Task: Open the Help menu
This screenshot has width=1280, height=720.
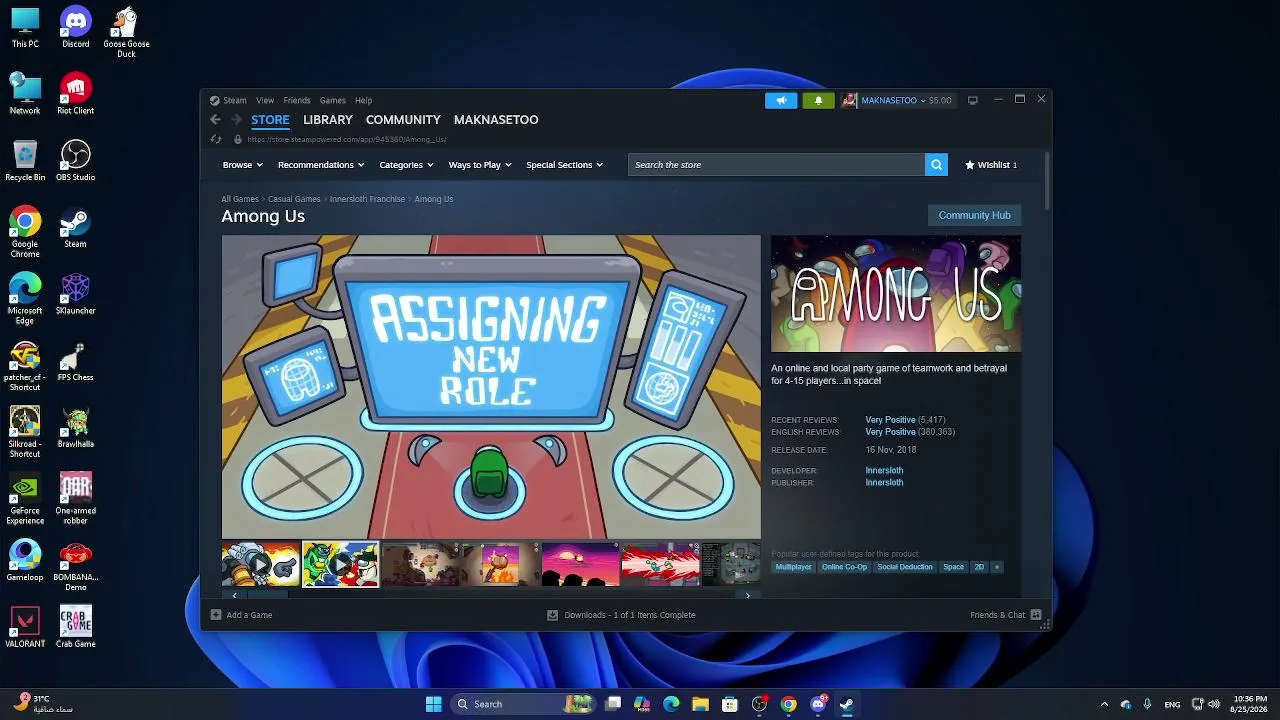Action: (364, 100)
